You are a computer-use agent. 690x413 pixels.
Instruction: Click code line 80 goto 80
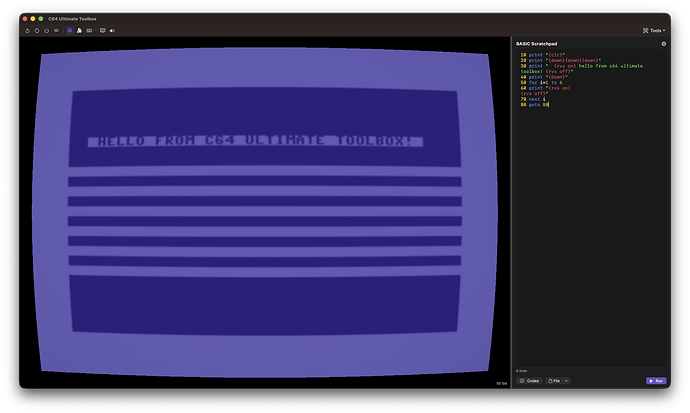535,105
